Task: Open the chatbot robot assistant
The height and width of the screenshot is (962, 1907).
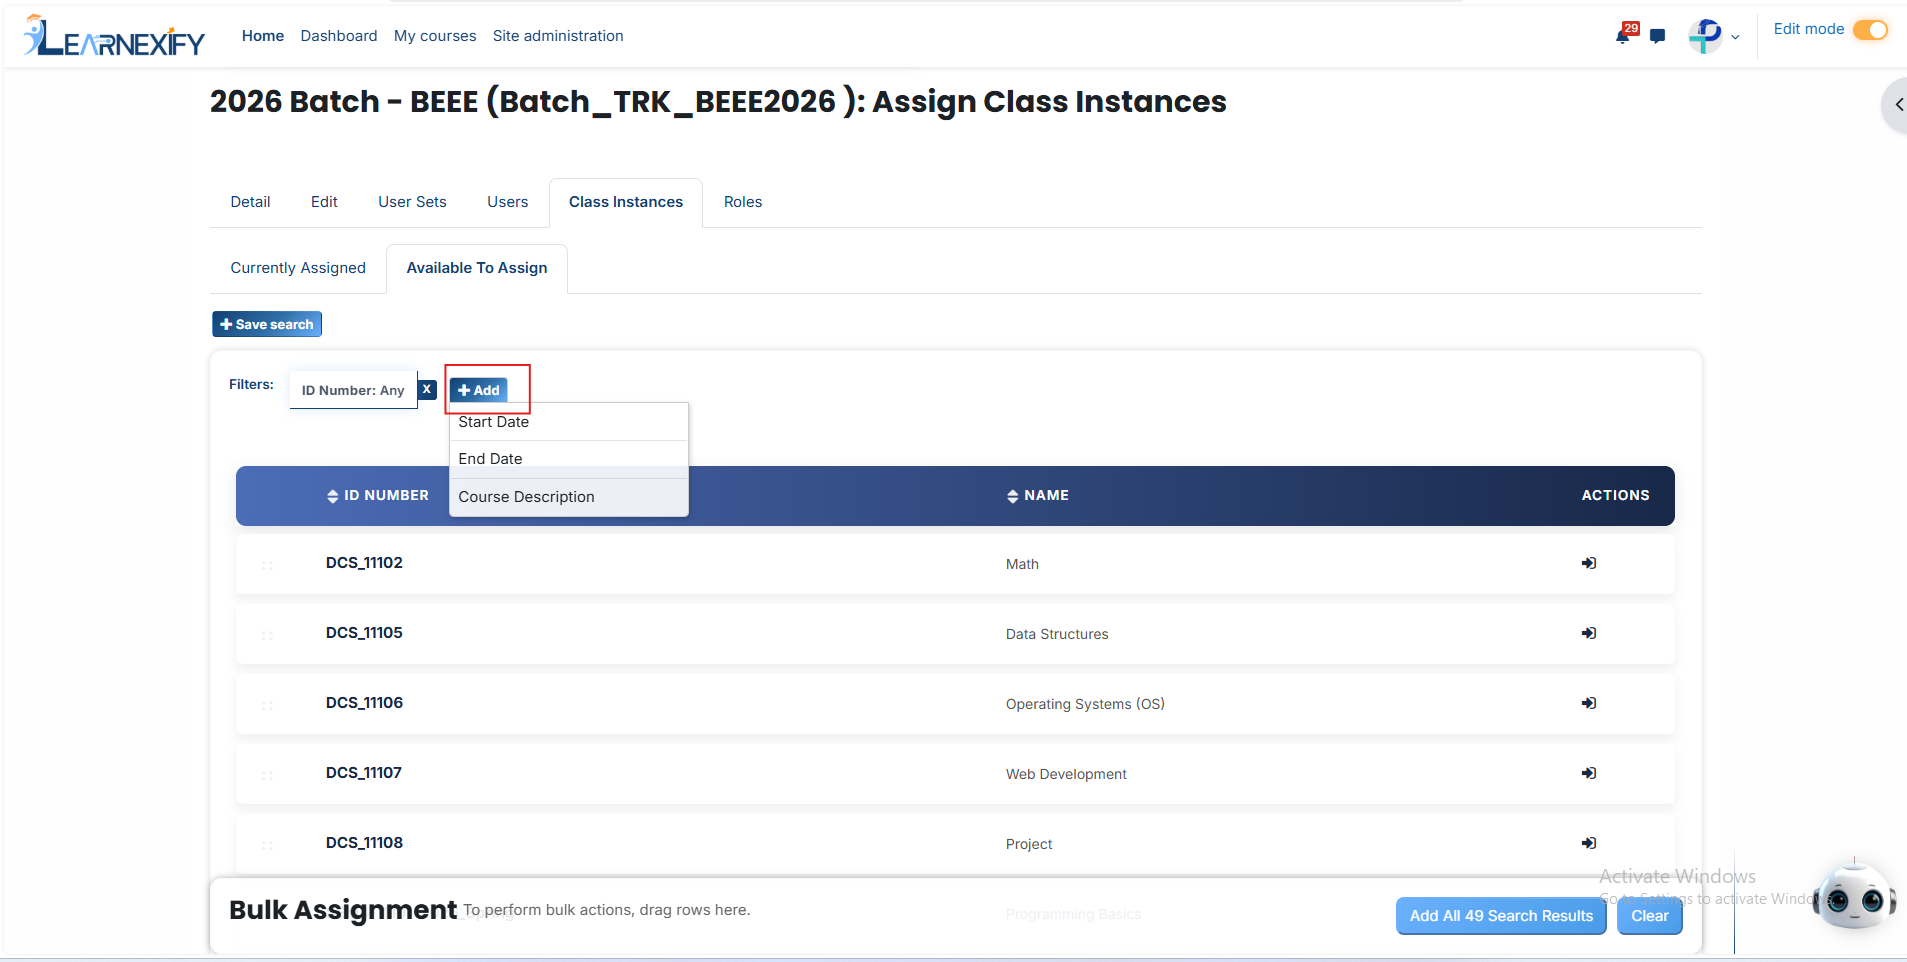Action: coord(1854,896)
